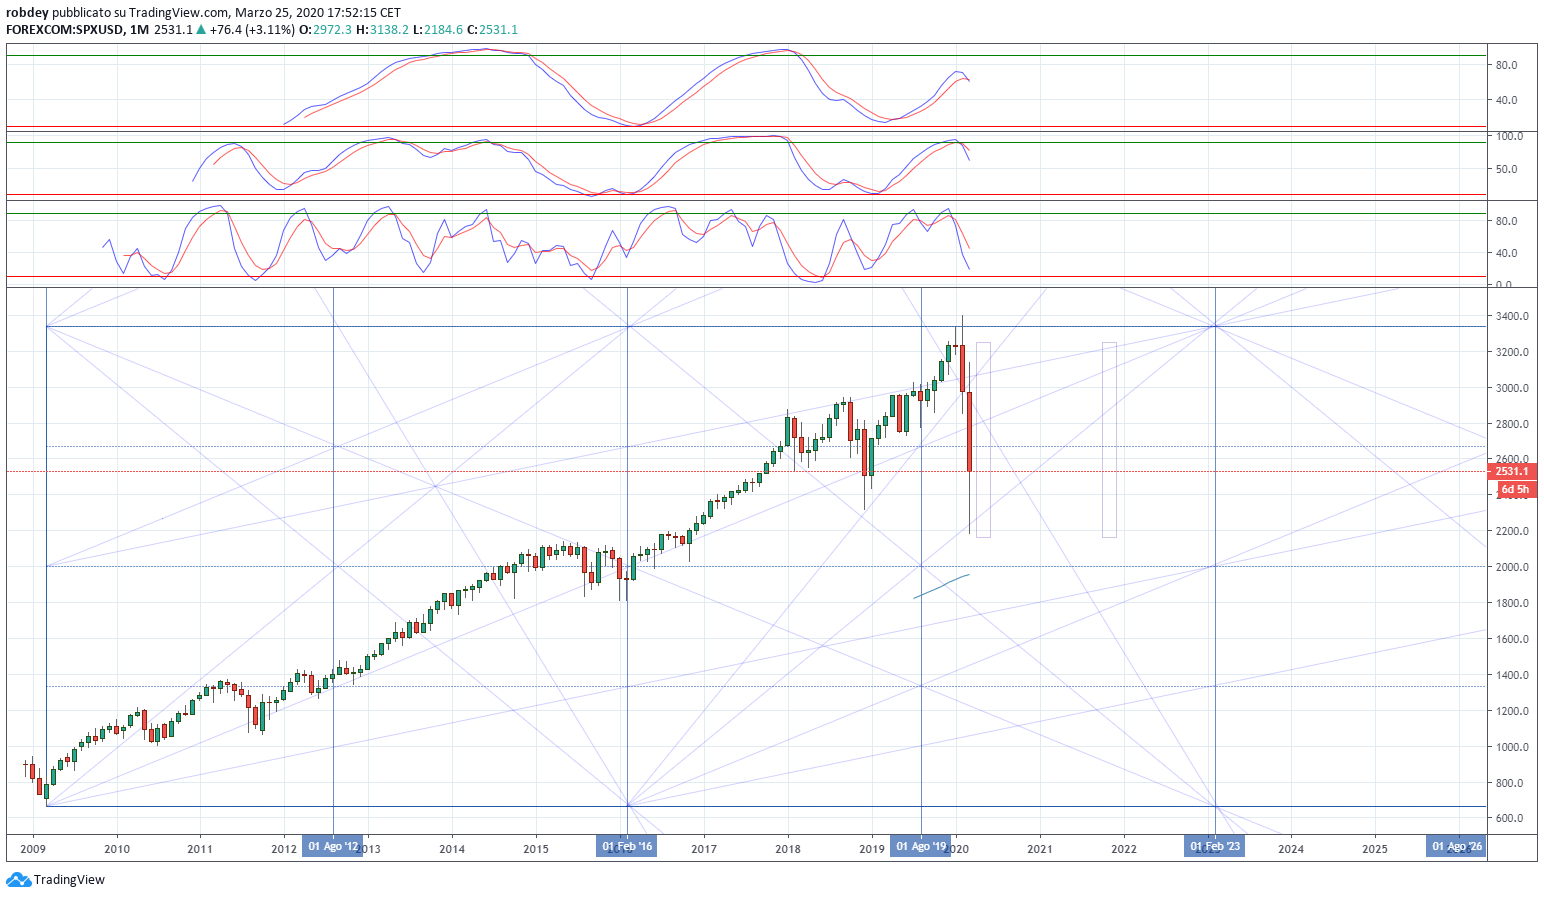Select the 01 Ago '19 date marker
Image resolution: width=1544 pixels, height=898 pixels.
(x=921, y=846)
